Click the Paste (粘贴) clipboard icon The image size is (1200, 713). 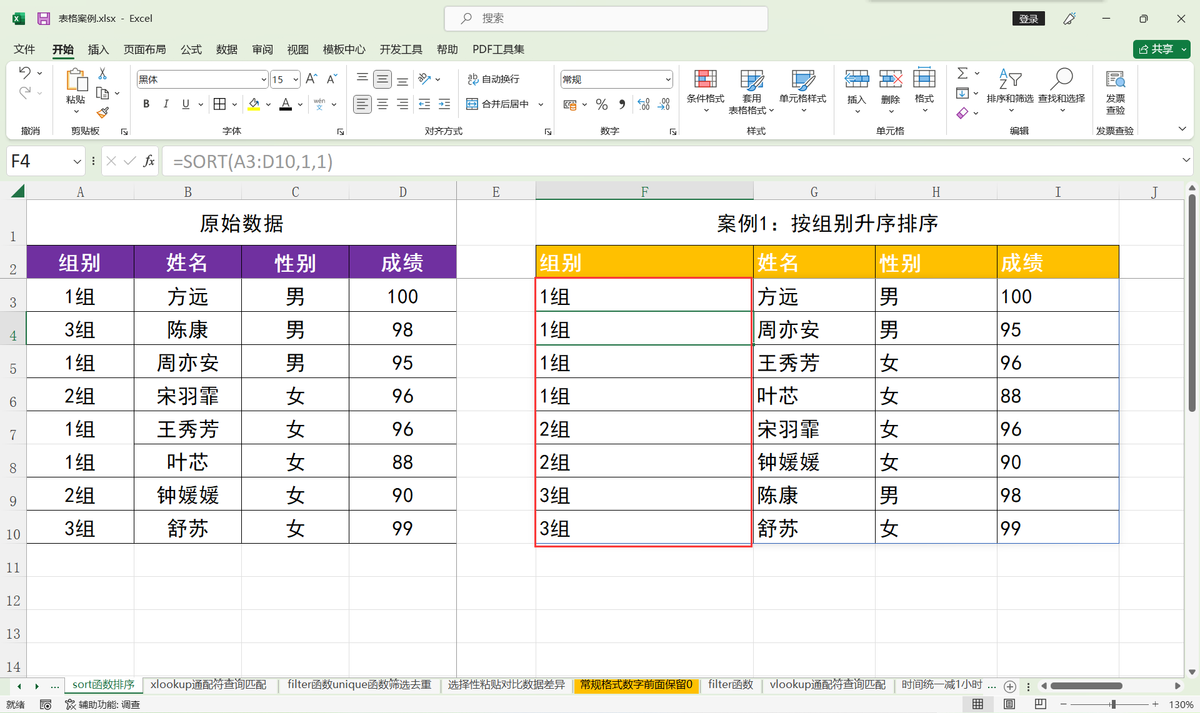pyautogui.click(x=76, y=81)
